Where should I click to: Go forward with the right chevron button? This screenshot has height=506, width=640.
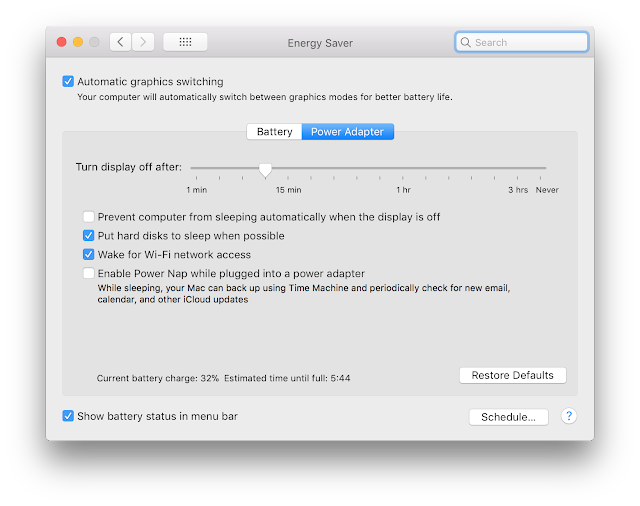[x=143, y=42]
